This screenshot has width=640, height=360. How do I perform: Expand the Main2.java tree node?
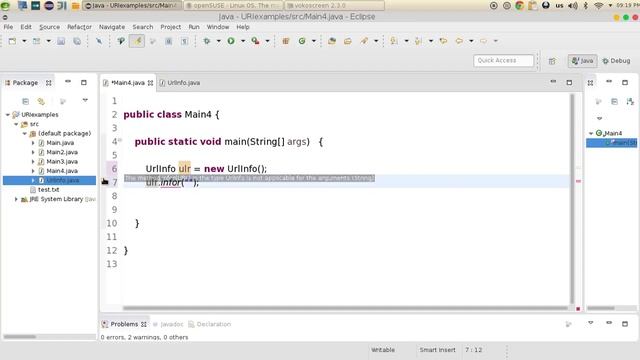[33, 152]
